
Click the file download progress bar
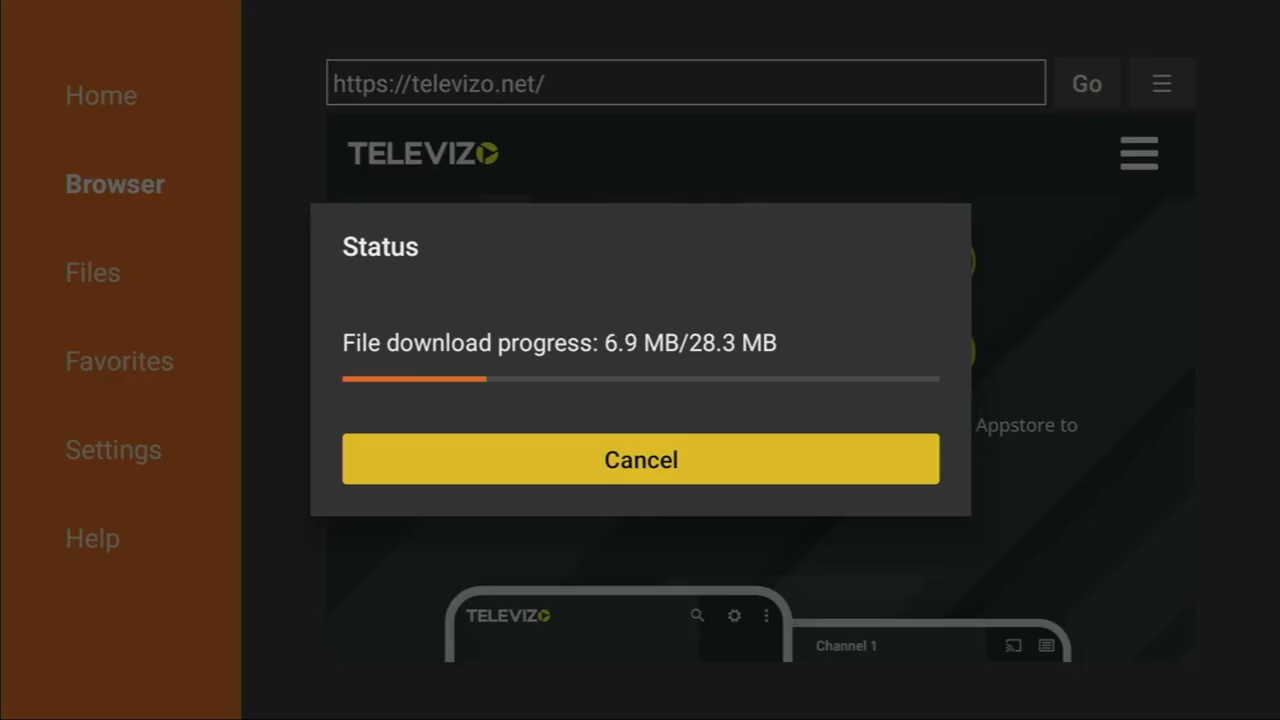click(x=641, y=379)
